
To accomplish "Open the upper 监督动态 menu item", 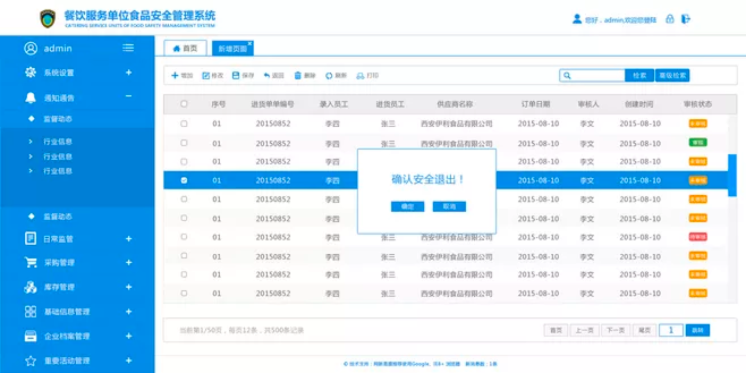I will 58,119.
